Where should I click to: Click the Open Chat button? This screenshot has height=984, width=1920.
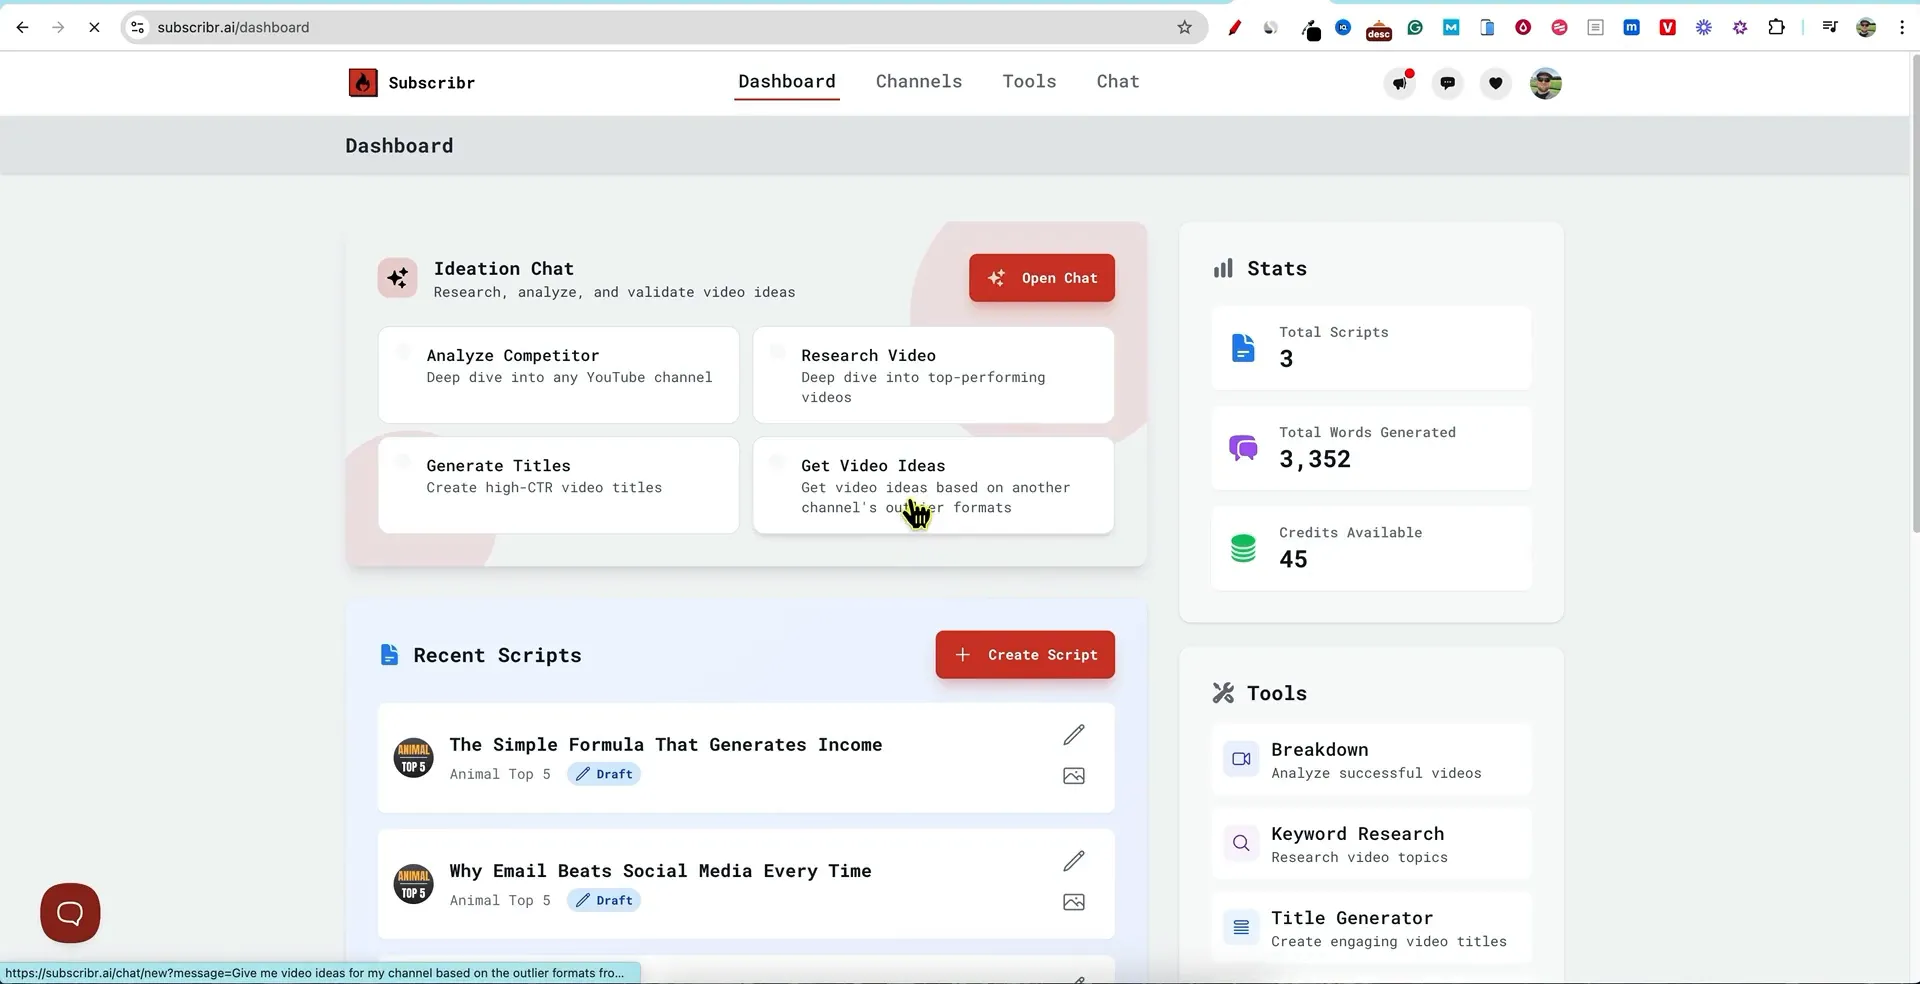point(1041,278)
